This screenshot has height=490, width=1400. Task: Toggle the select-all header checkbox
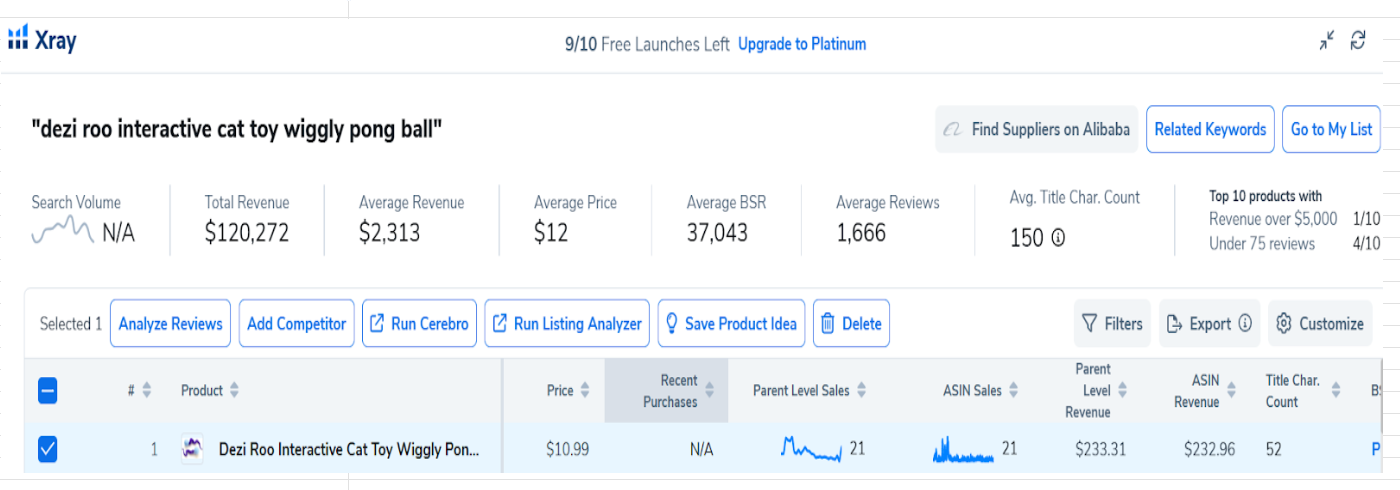pyautogui.click(x=47, y=391)
